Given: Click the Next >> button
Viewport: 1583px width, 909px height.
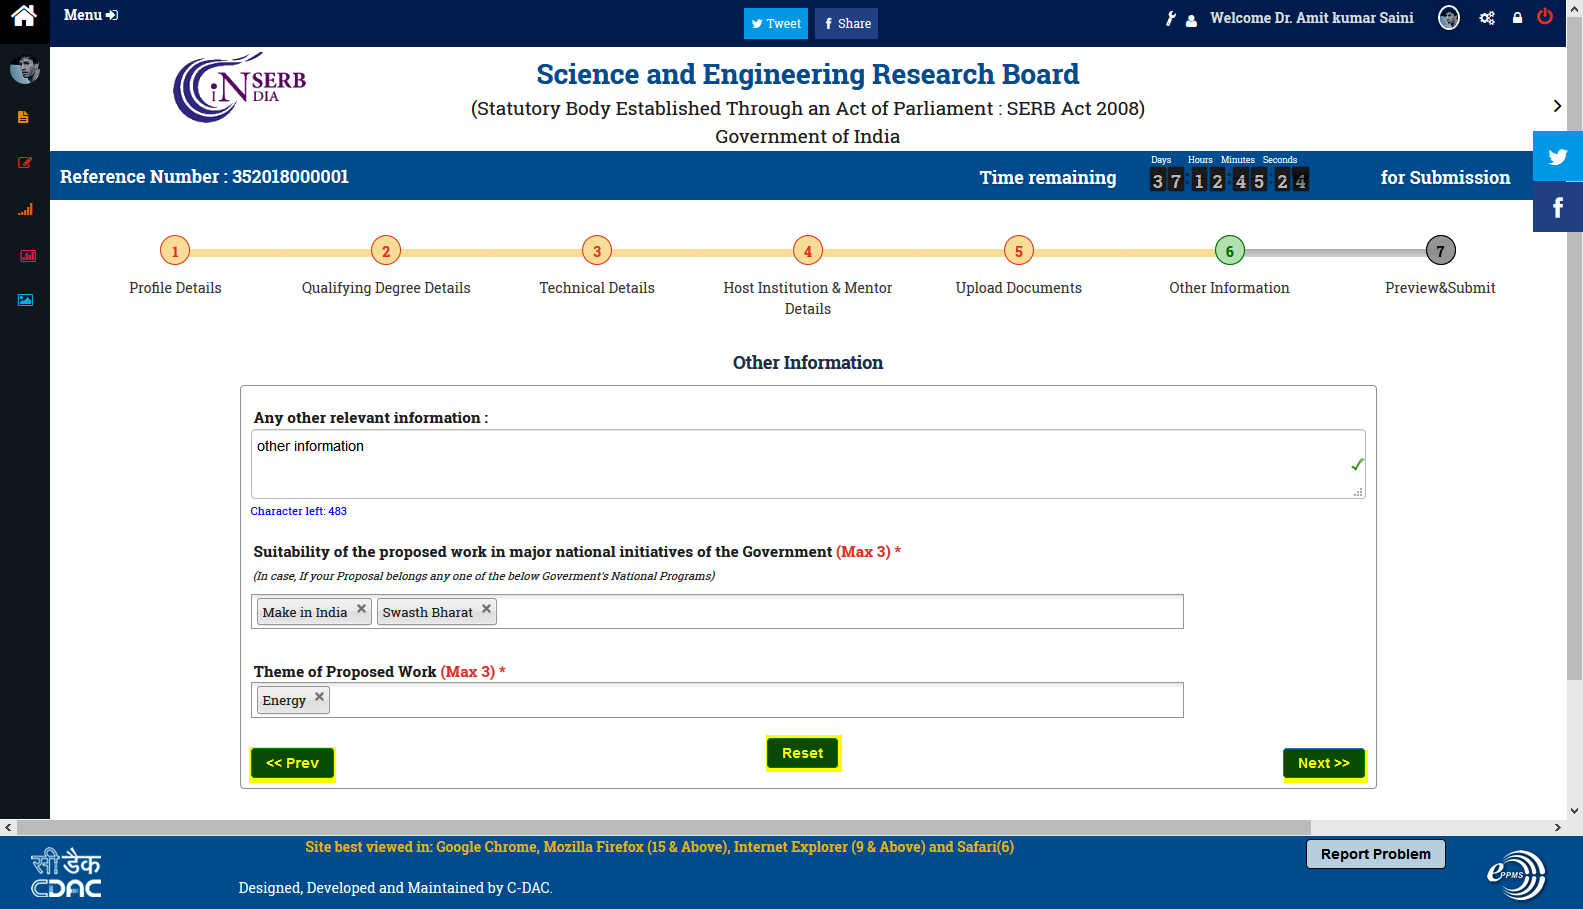Looking at the screenshot, I should coord(1323,763).
